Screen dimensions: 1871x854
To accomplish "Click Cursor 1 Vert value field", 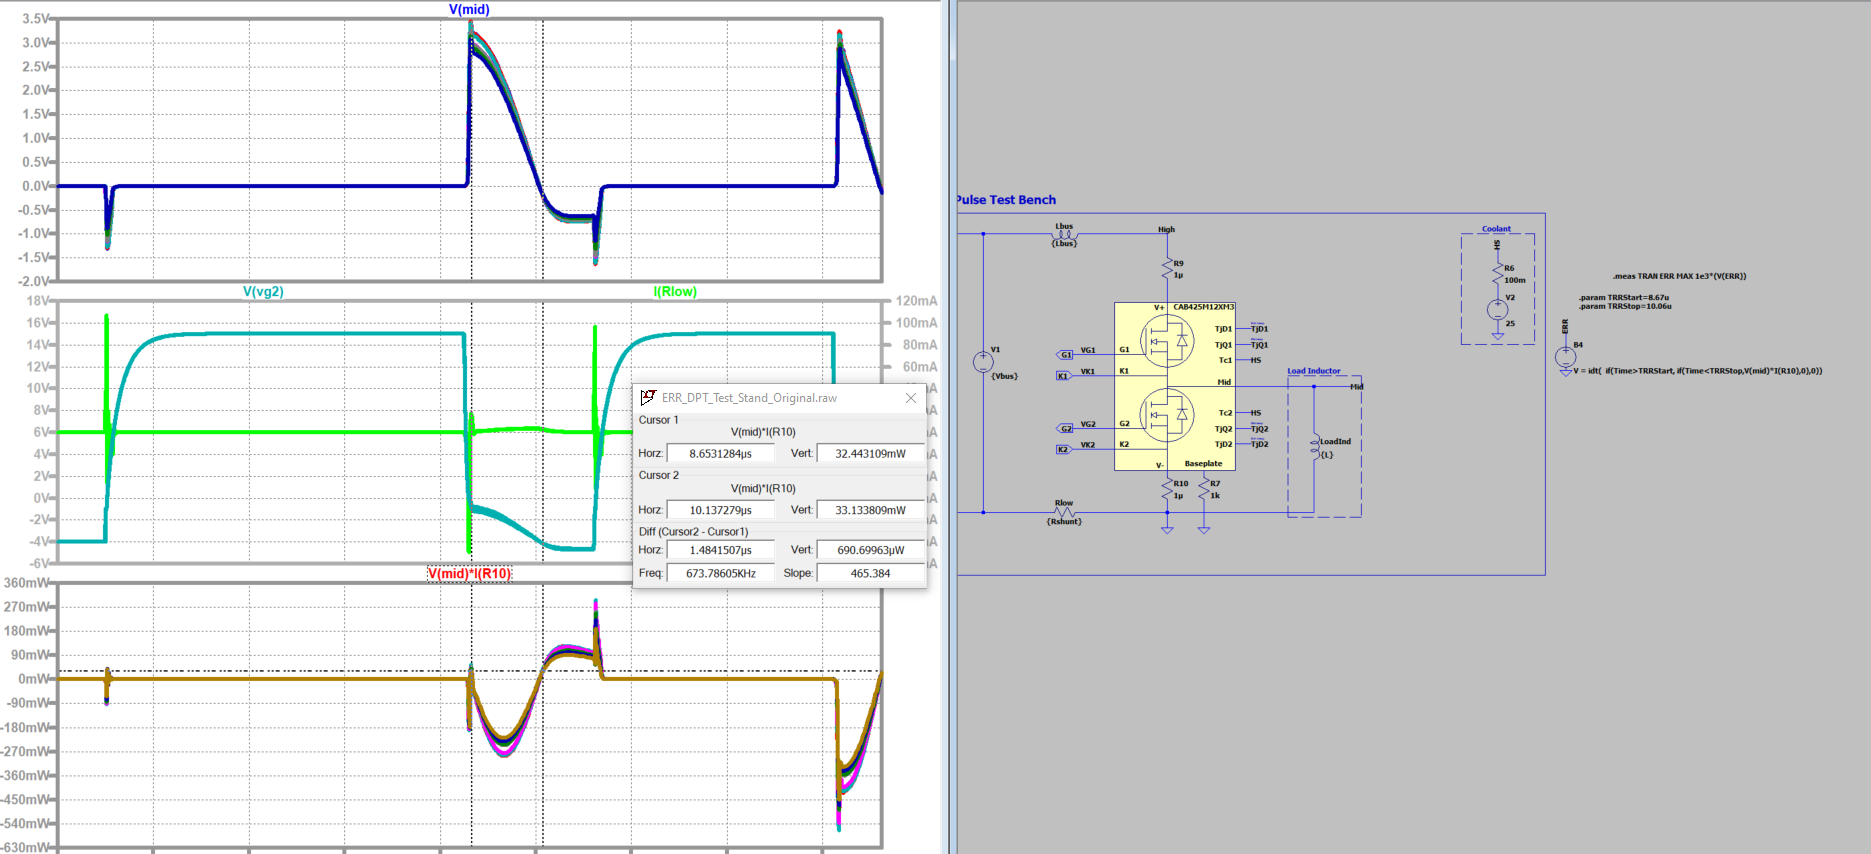I will [870, 454].
